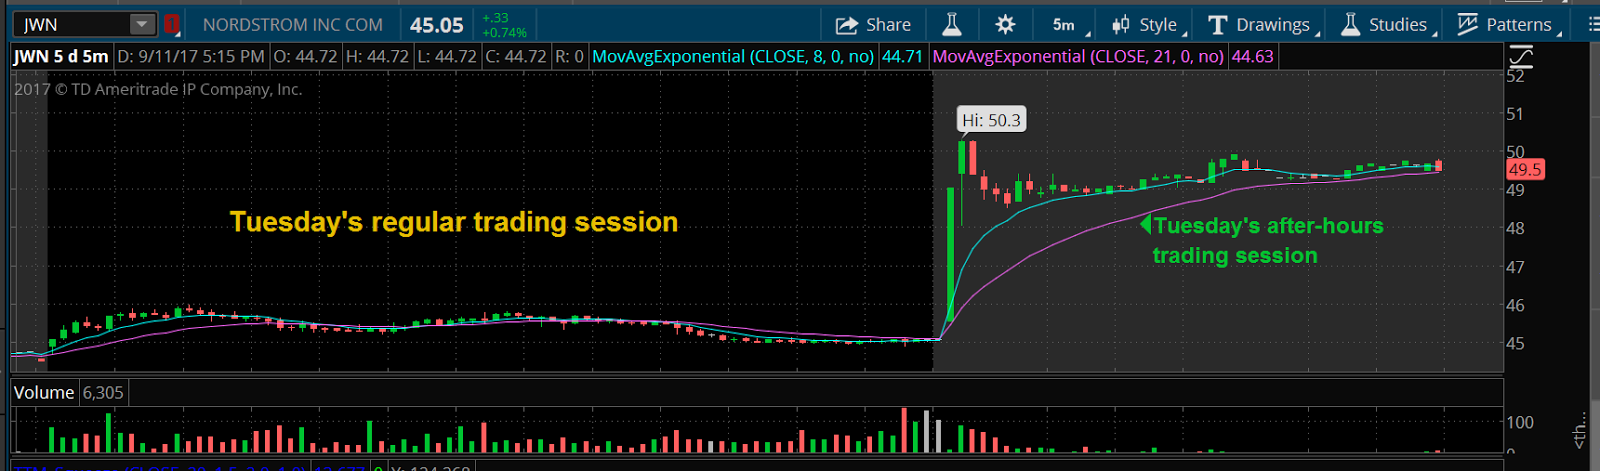Open the list menu icon at far right
This screenshot has height=471, width=1600.
(1593, 25)
